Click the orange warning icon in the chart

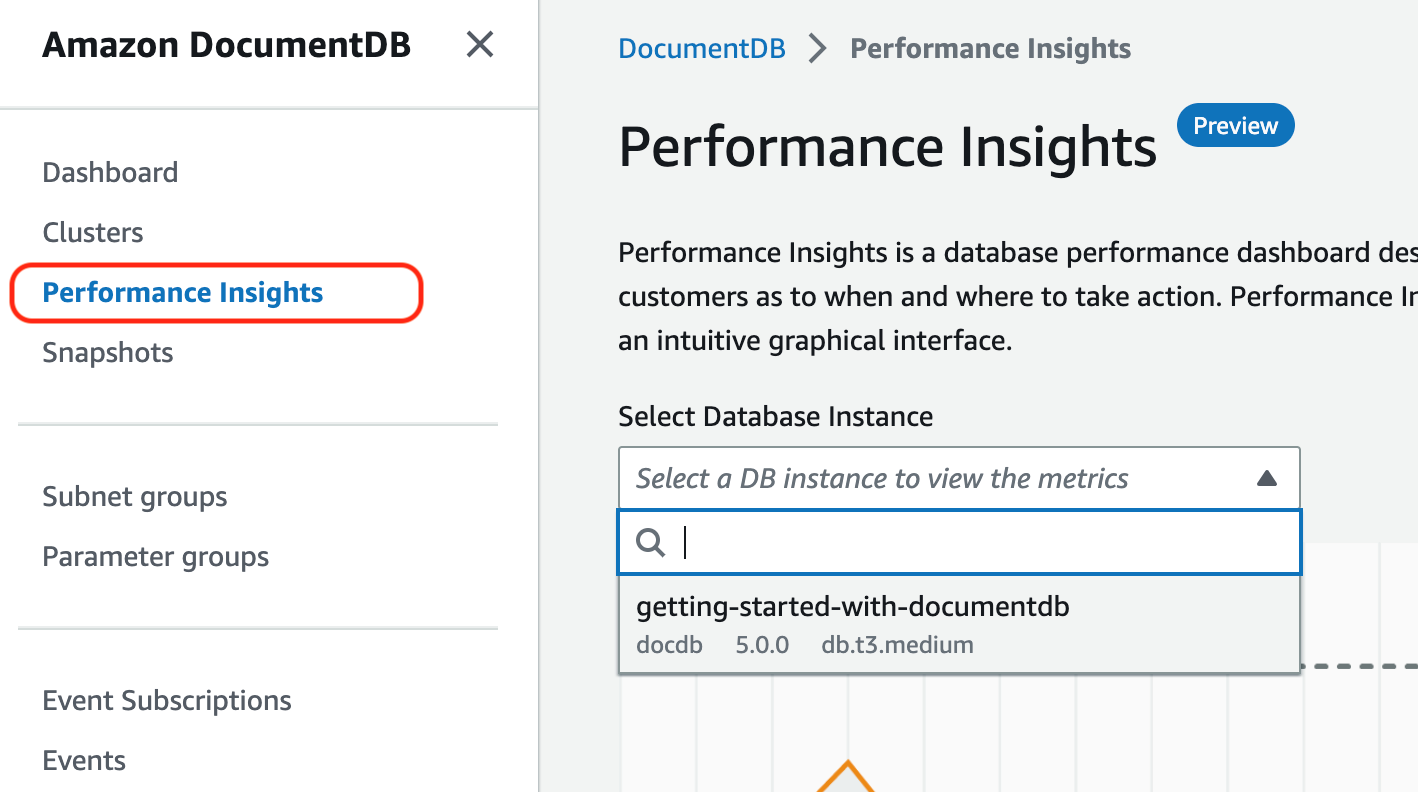tap(847, 778)
